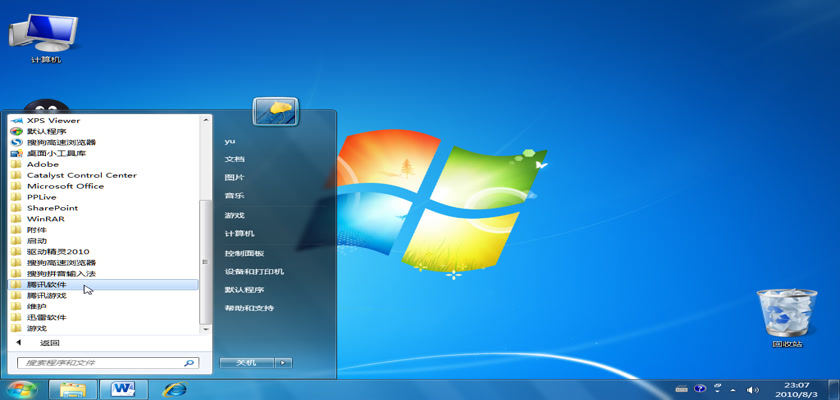Open shutdown options arrow next to 关机

(x=284, y=362)
